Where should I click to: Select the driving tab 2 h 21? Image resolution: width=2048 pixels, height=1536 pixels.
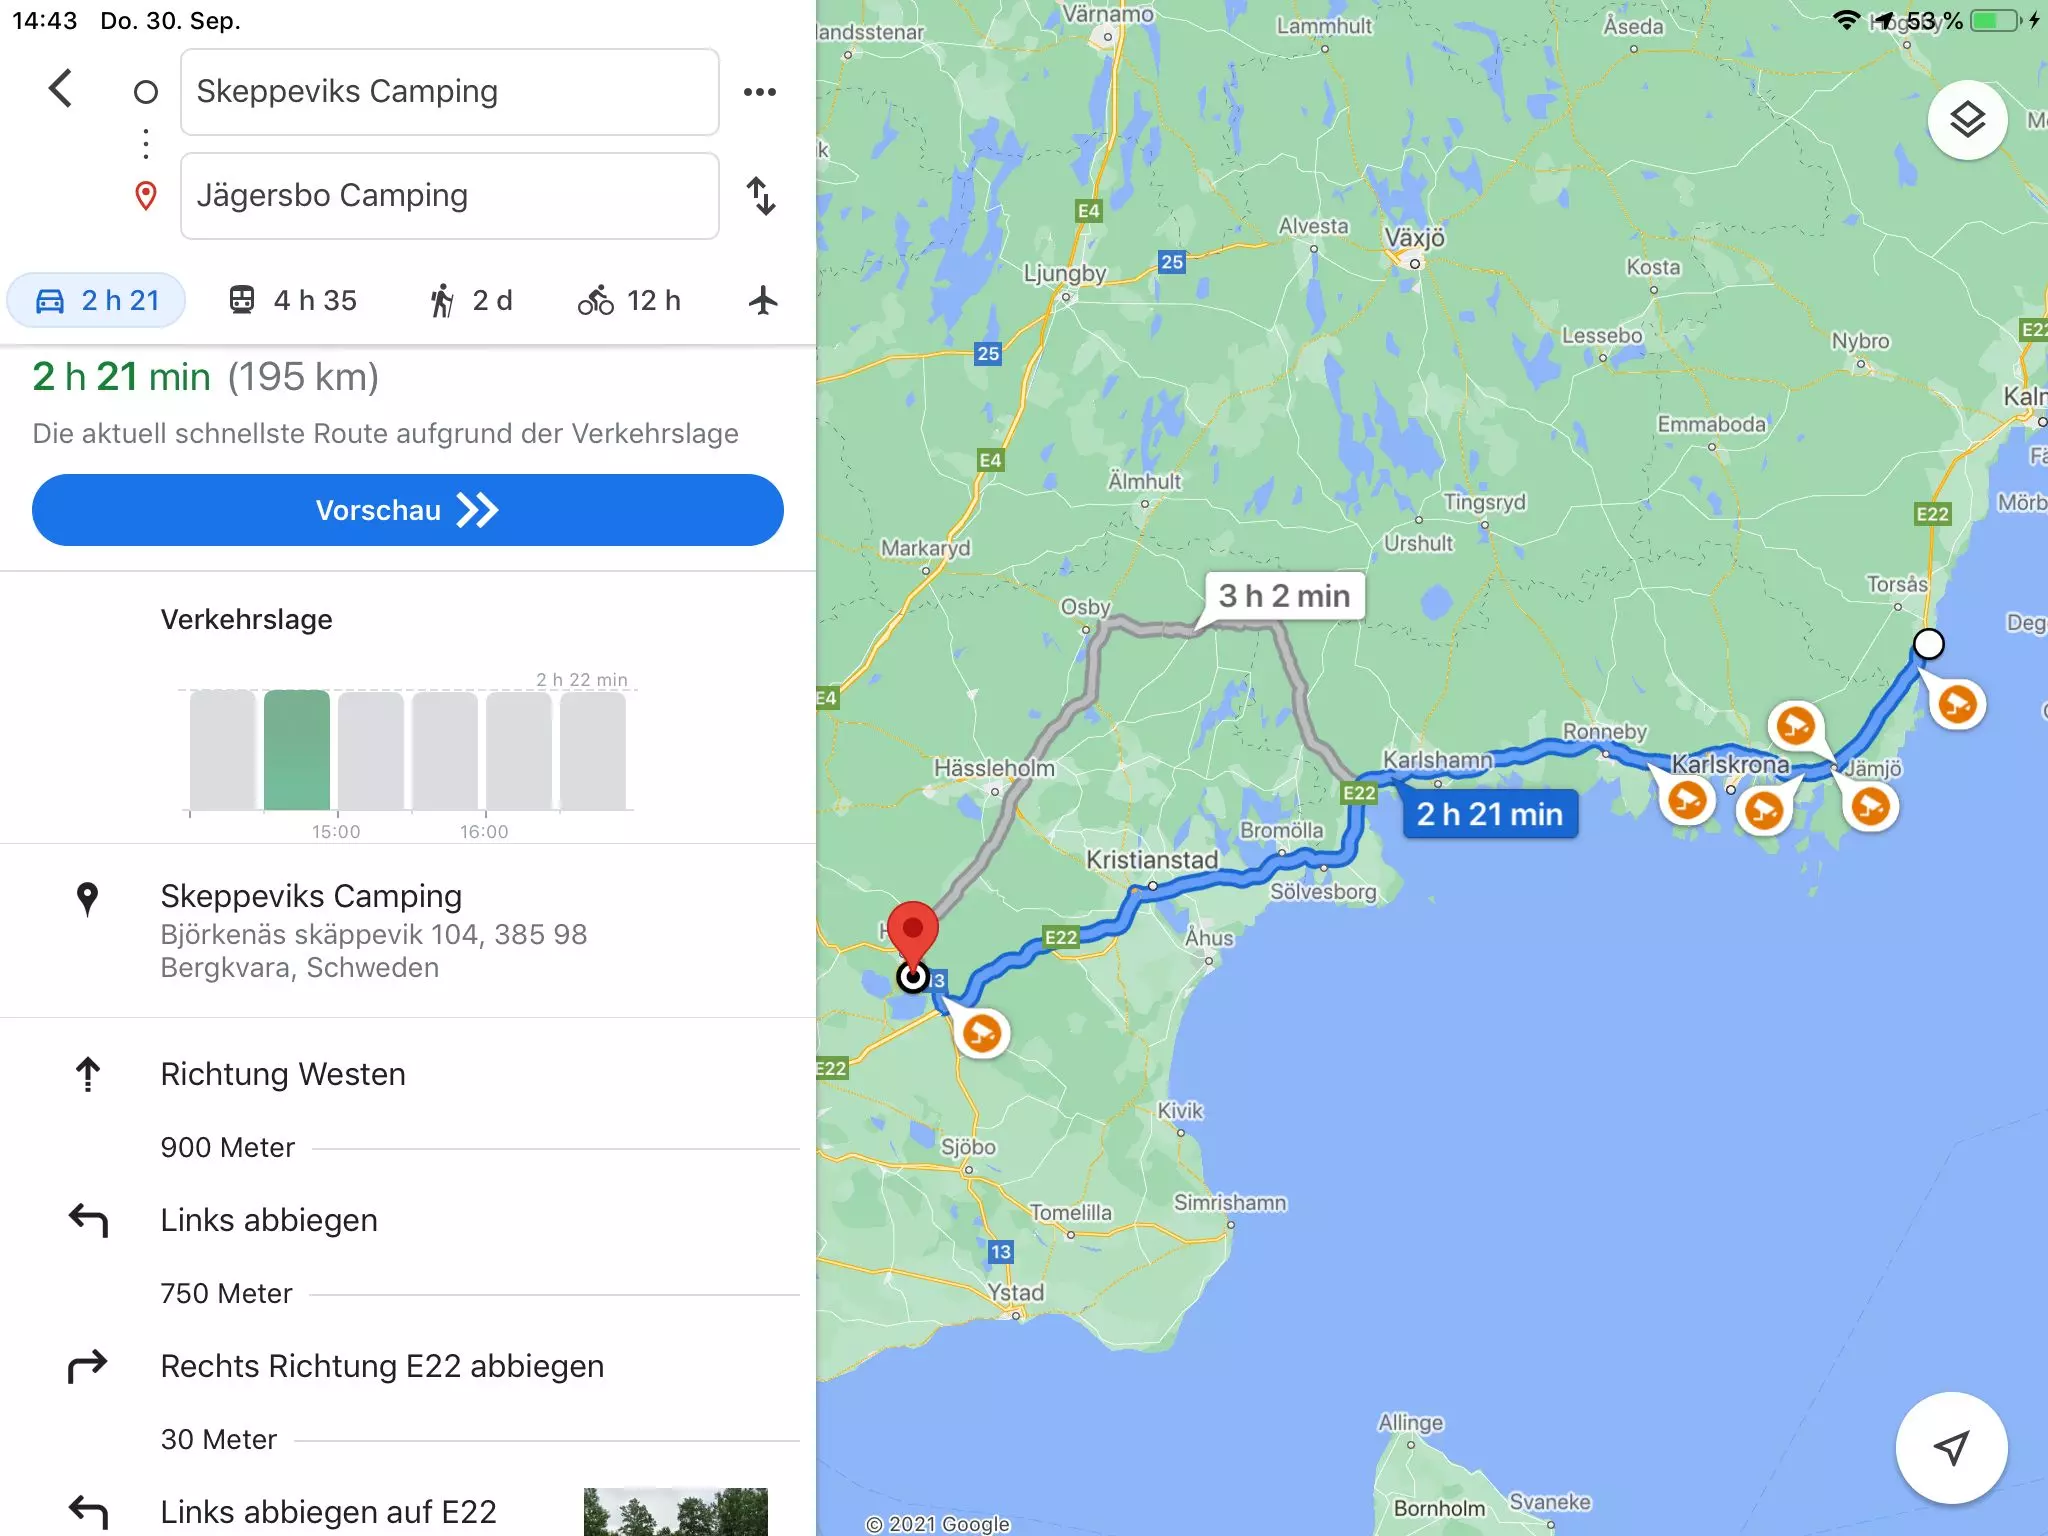pyautogui.click(x=96, y=300)
